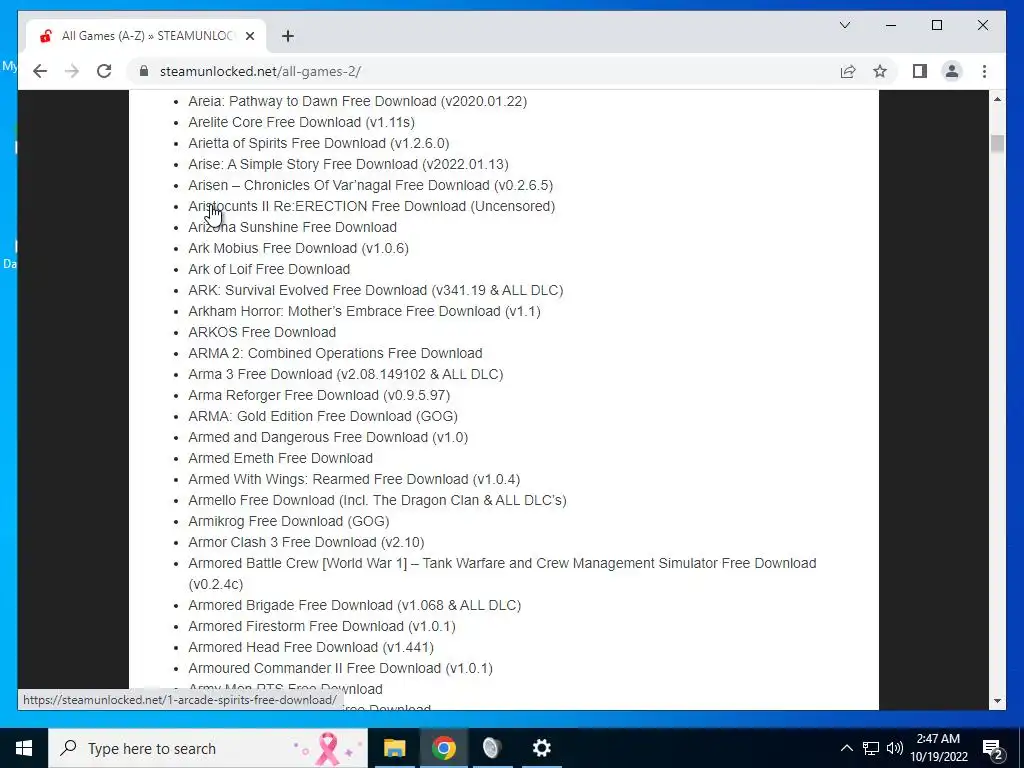Screen dimensions: 1024x768
Task: Open Arisen – Chronicles Of Var'nagal link
Action: [370, 185]
